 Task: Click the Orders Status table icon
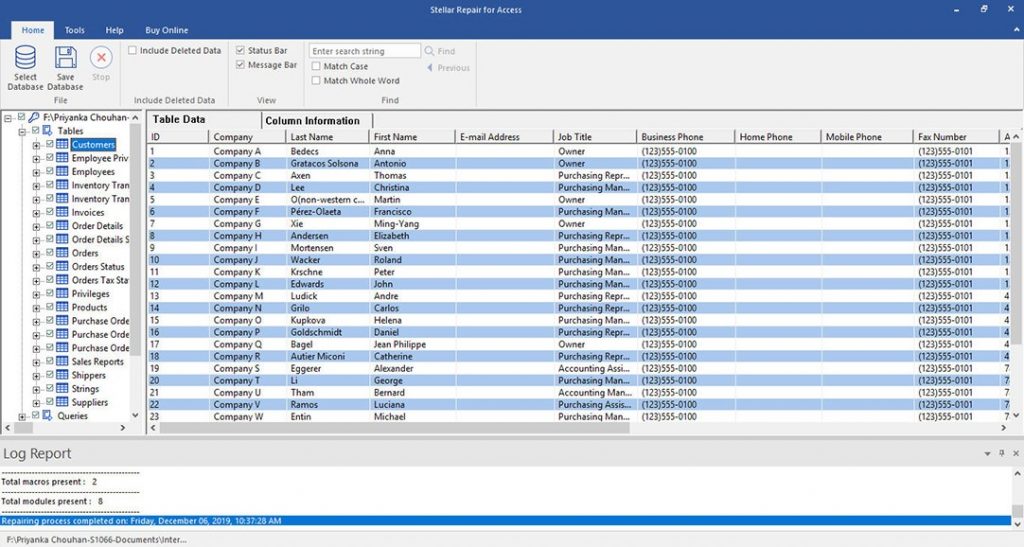click(63, 266)
